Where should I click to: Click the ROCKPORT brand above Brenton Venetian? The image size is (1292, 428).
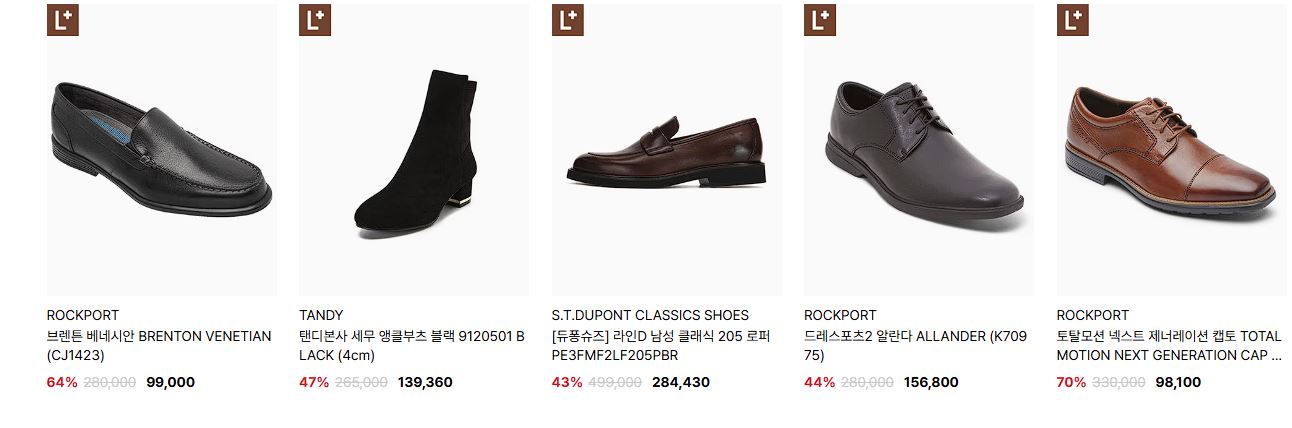(83, 315)
